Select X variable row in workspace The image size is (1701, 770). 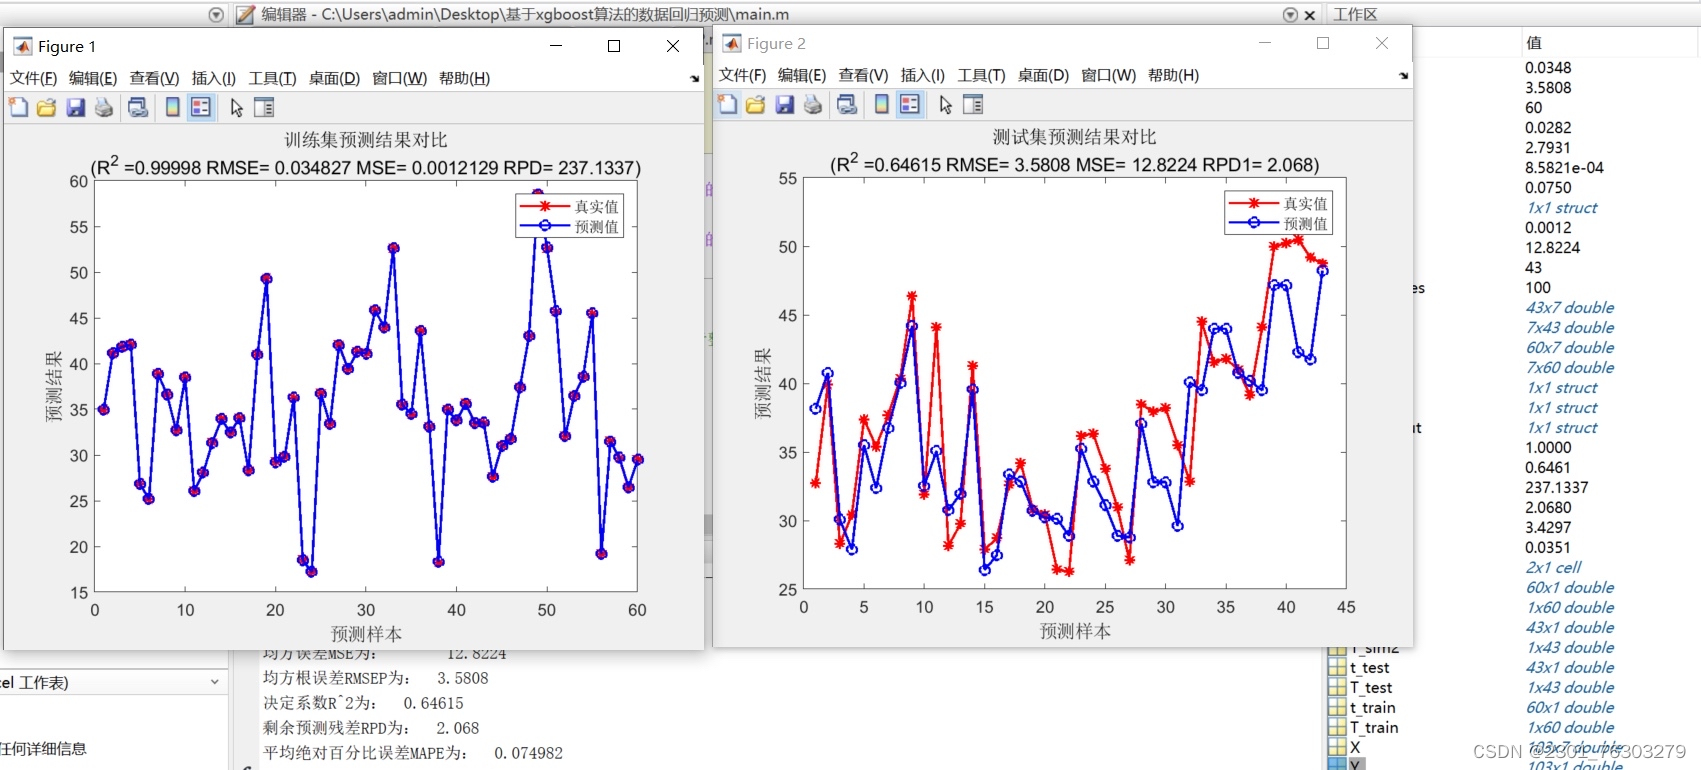pyautogui.click(x=1355, y=747)
